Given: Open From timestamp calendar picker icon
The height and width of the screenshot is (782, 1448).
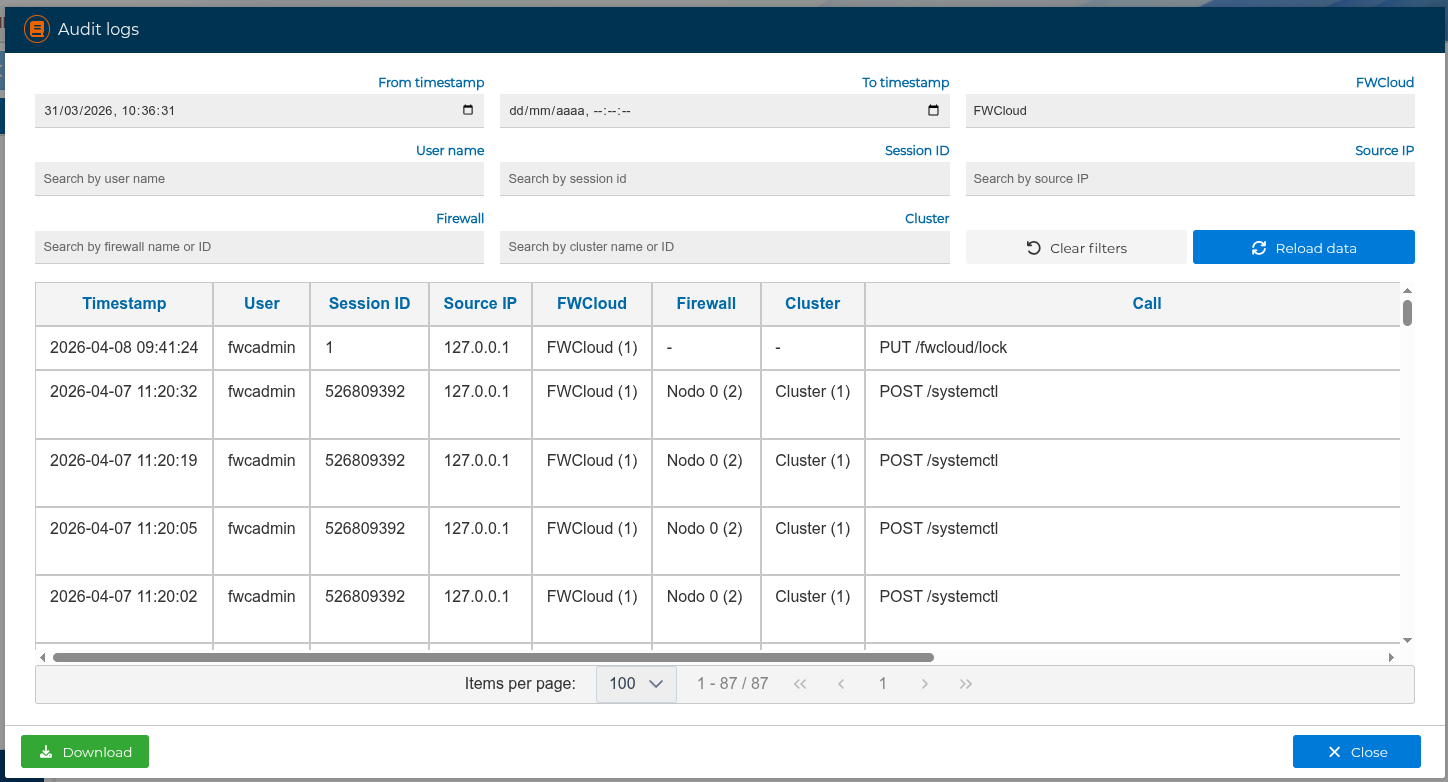Looking at the screenshot, I should click(x=468, y=111).
